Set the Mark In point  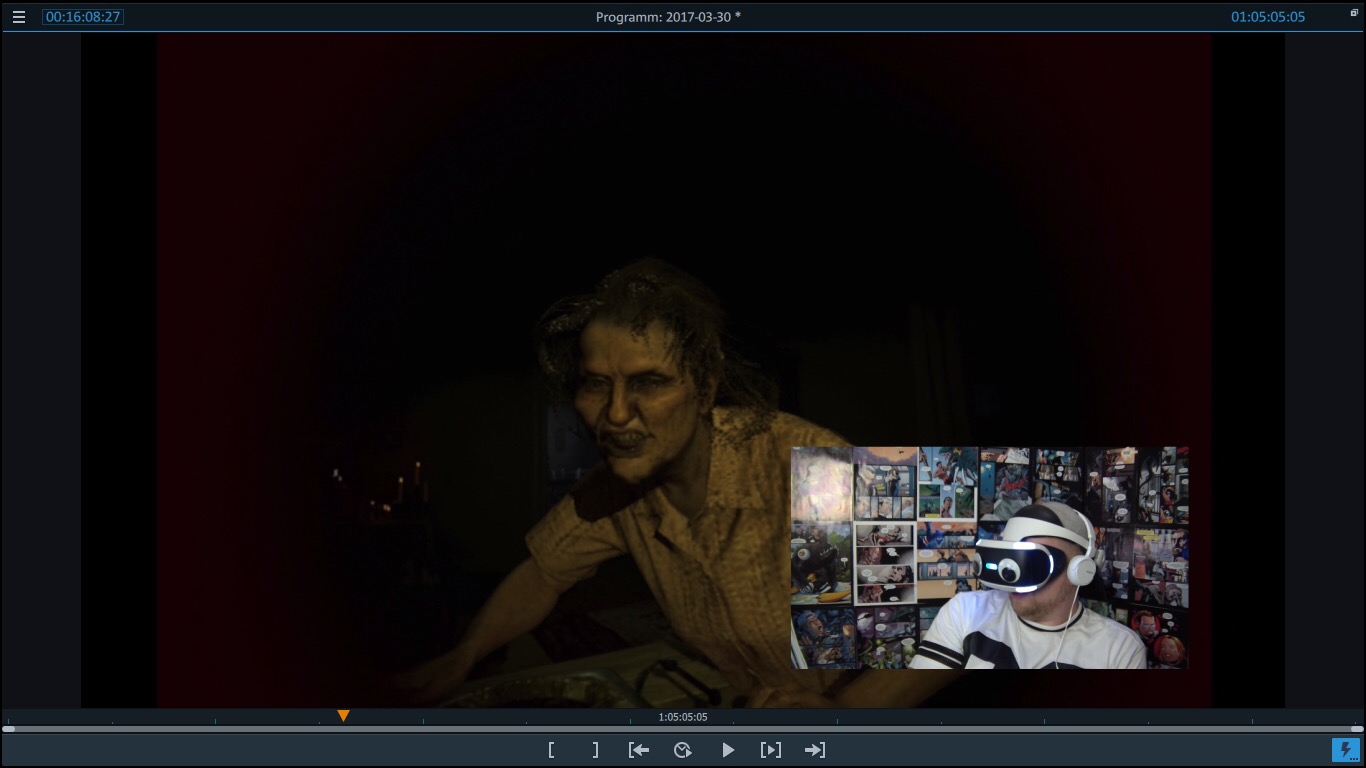point(551,750)
